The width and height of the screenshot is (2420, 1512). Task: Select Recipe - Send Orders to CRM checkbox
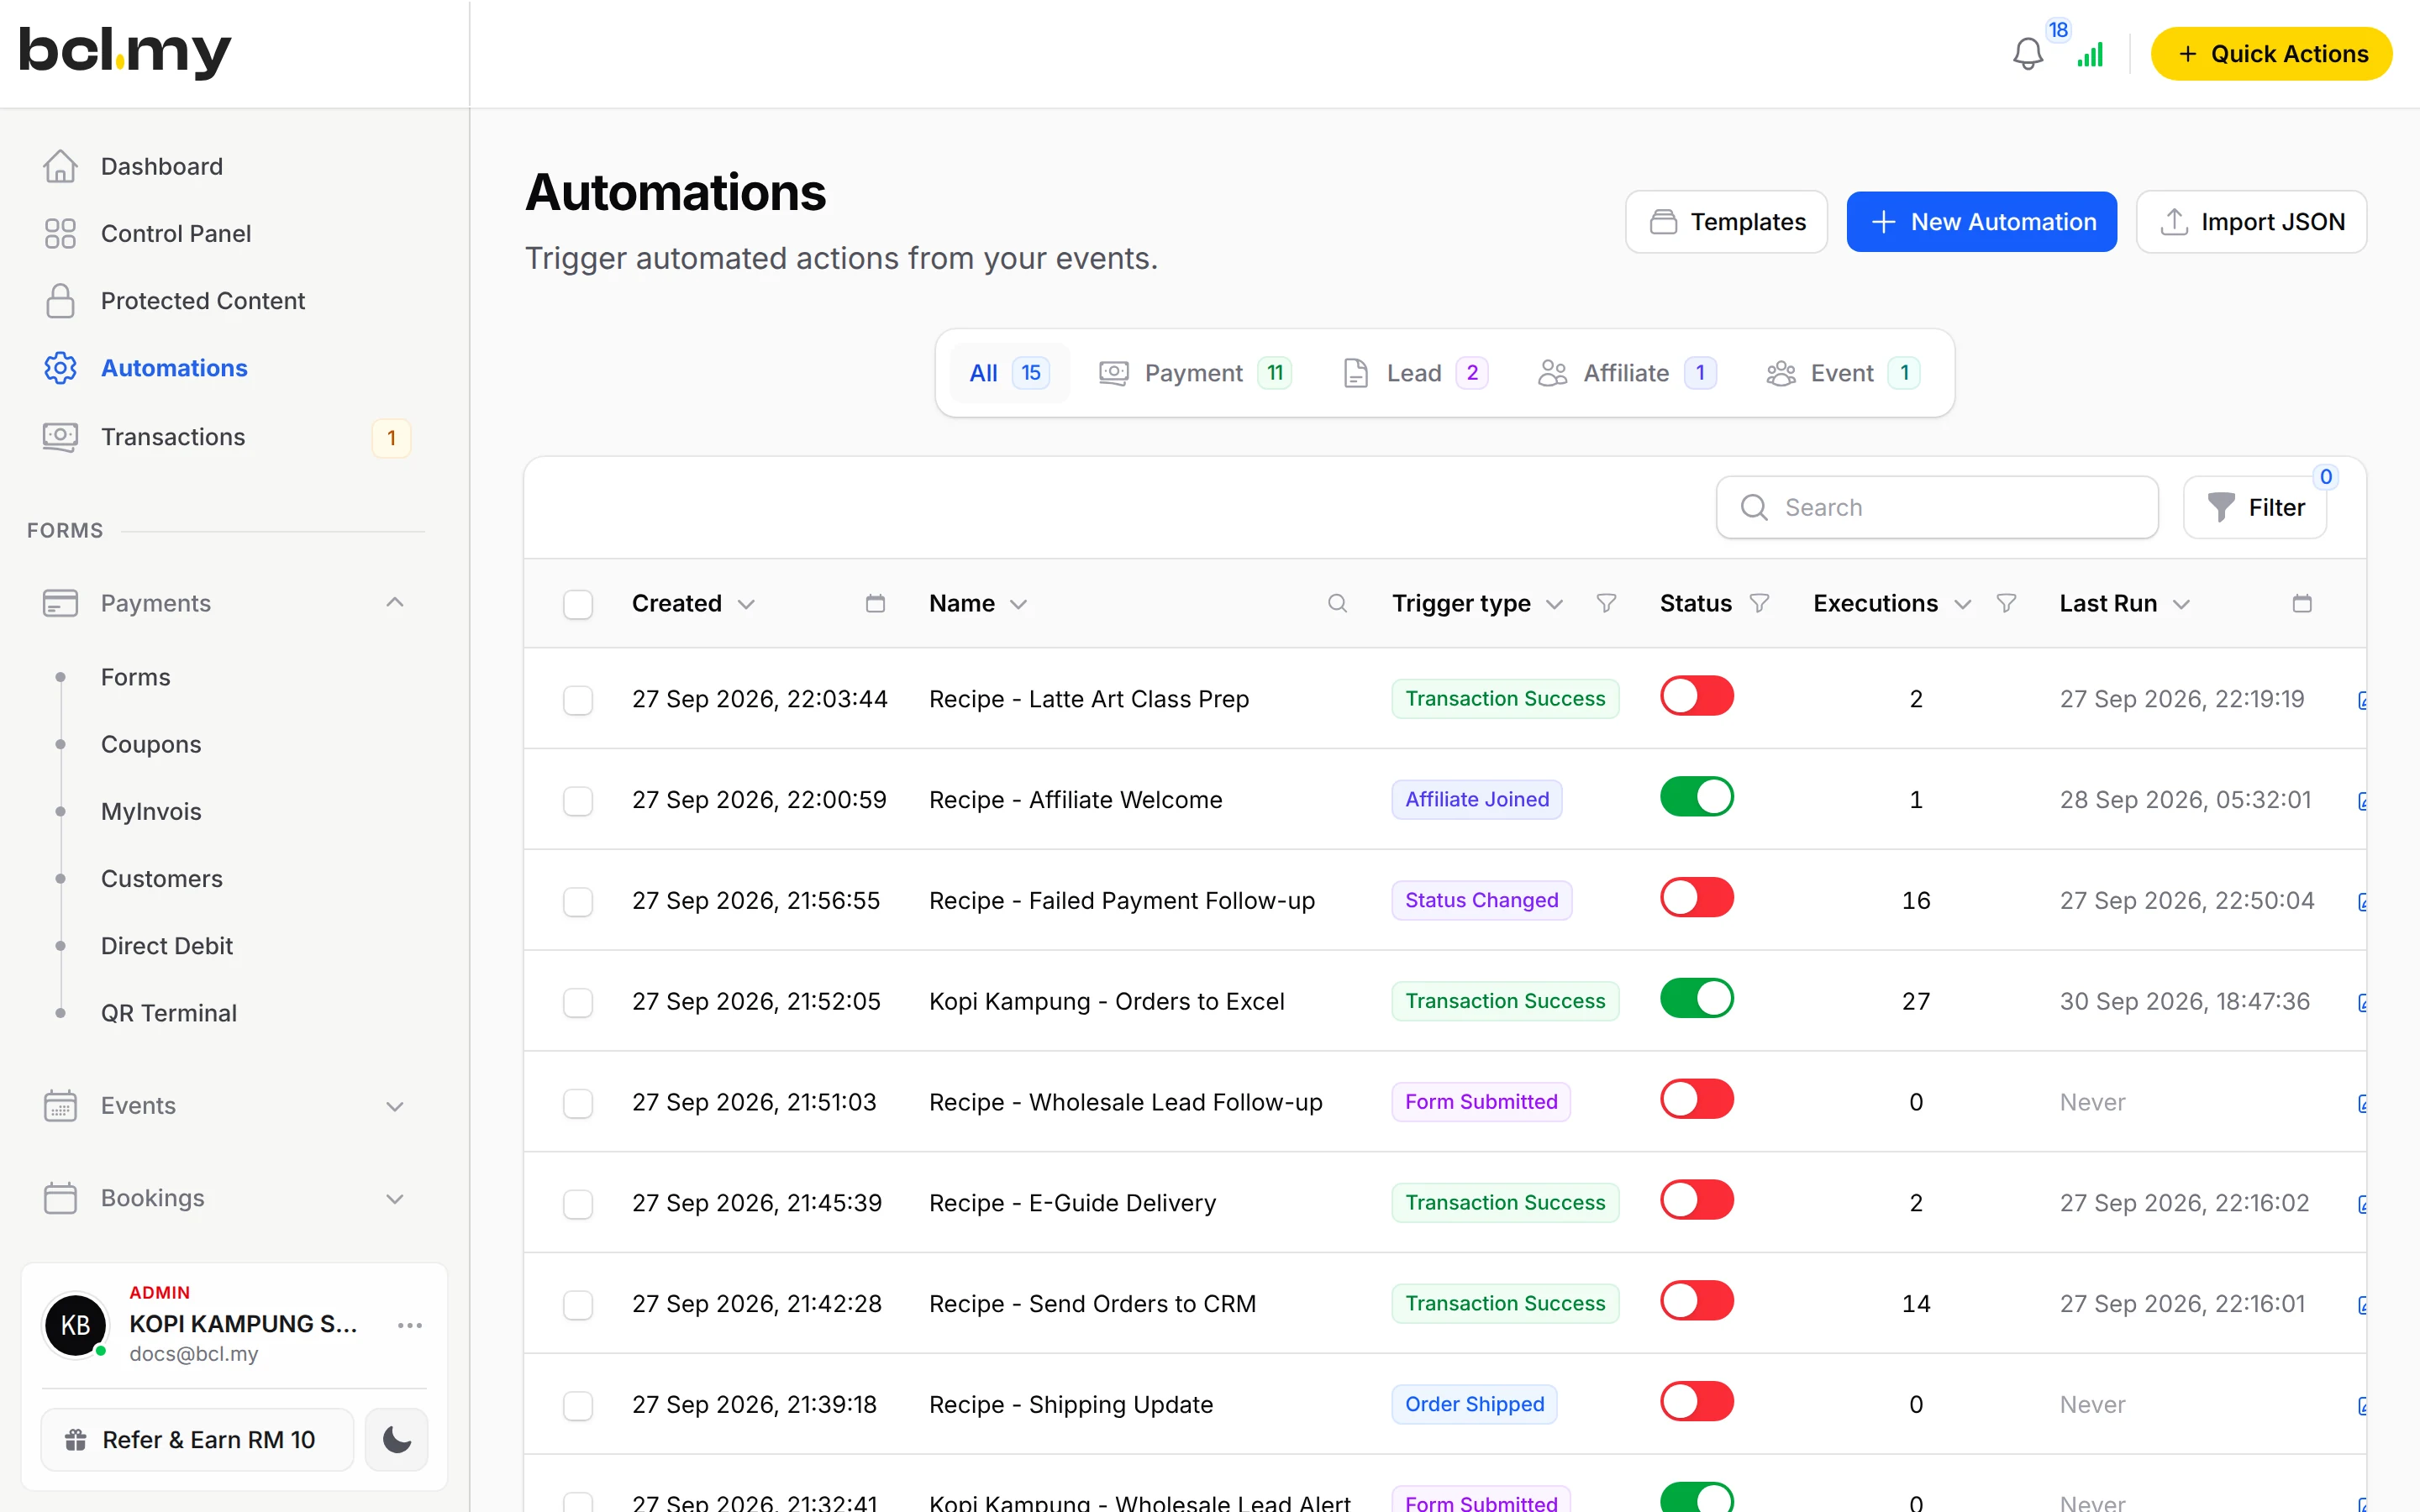(578, 1305)
